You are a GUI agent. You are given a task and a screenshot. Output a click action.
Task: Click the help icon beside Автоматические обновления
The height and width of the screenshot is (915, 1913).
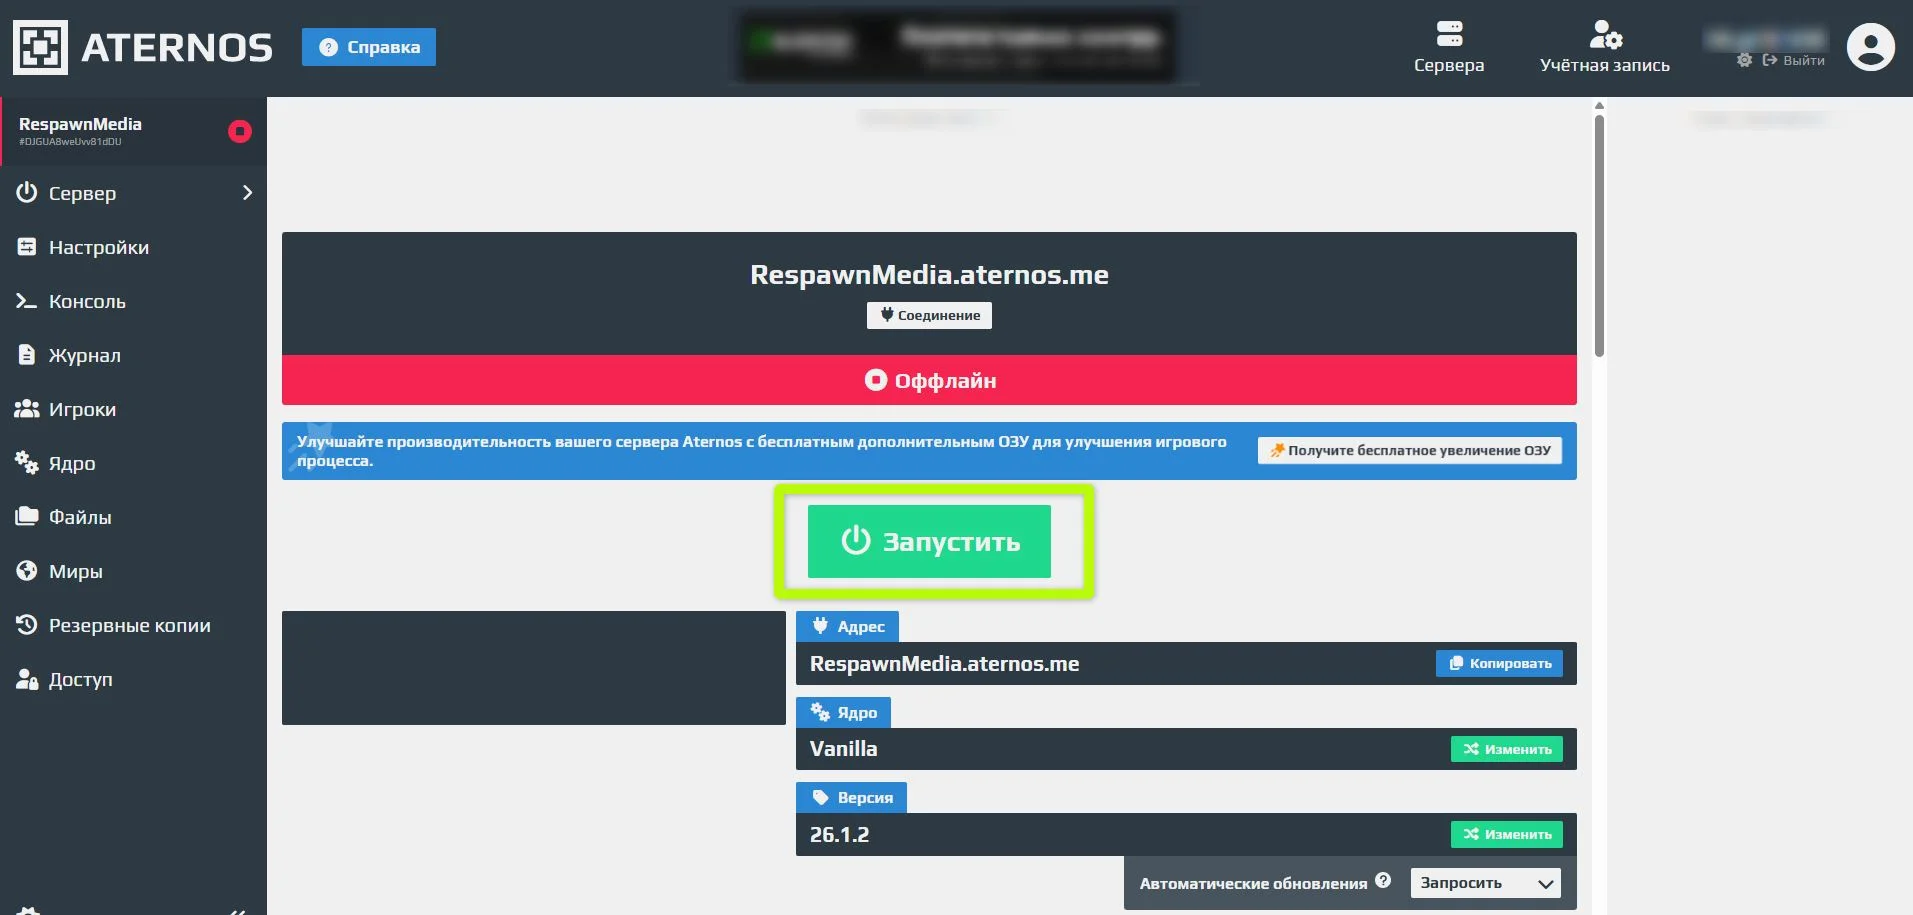pyautogui.click(x=1383, y=880)
